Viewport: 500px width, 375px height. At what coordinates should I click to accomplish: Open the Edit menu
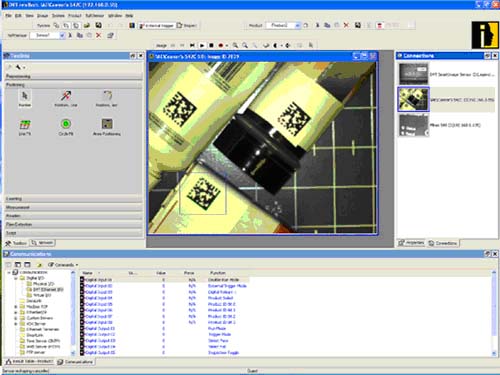pyautogui.click(x=18, y=15)
